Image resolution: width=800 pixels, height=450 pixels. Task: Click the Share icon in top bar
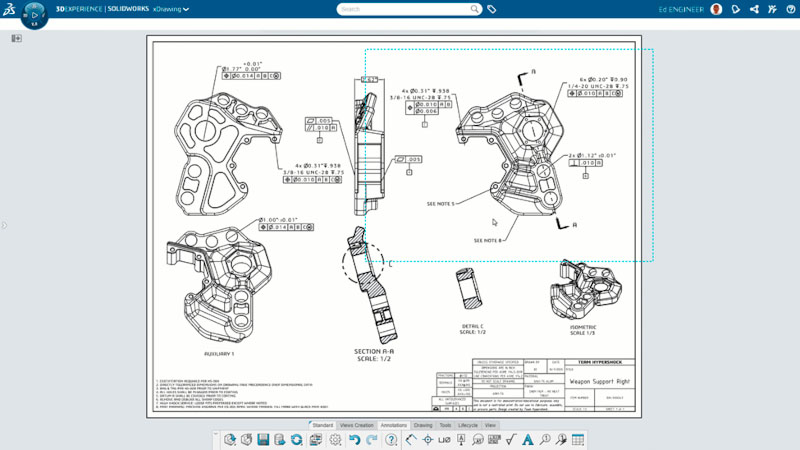[x=754, y=9]
